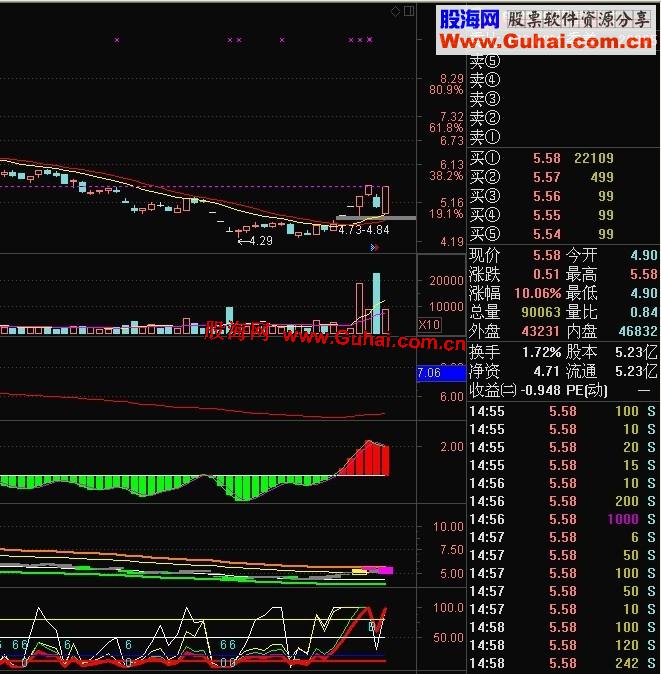Click the 量比 value 0.84
This screenshot has height=674, width=661.
(x=644, y=312)
